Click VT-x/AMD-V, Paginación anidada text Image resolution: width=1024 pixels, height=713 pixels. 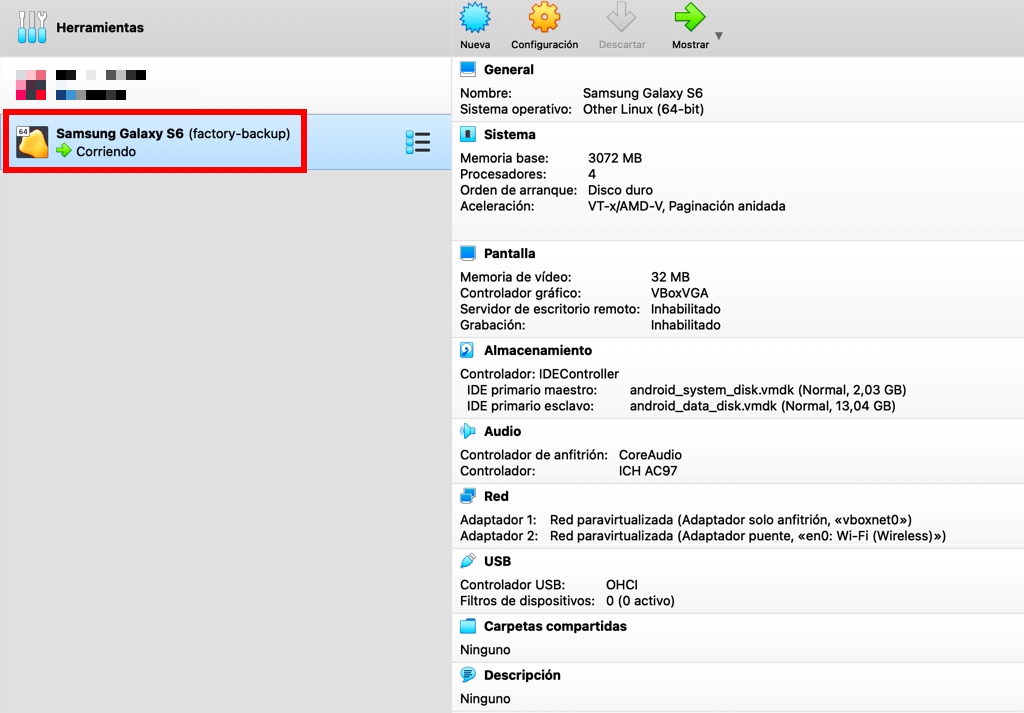click(x=686, y=206)
